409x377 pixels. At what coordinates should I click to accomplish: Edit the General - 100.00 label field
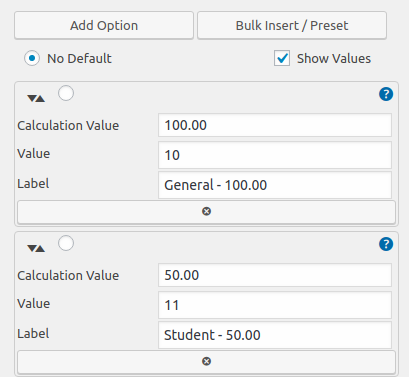click(275, 185)
